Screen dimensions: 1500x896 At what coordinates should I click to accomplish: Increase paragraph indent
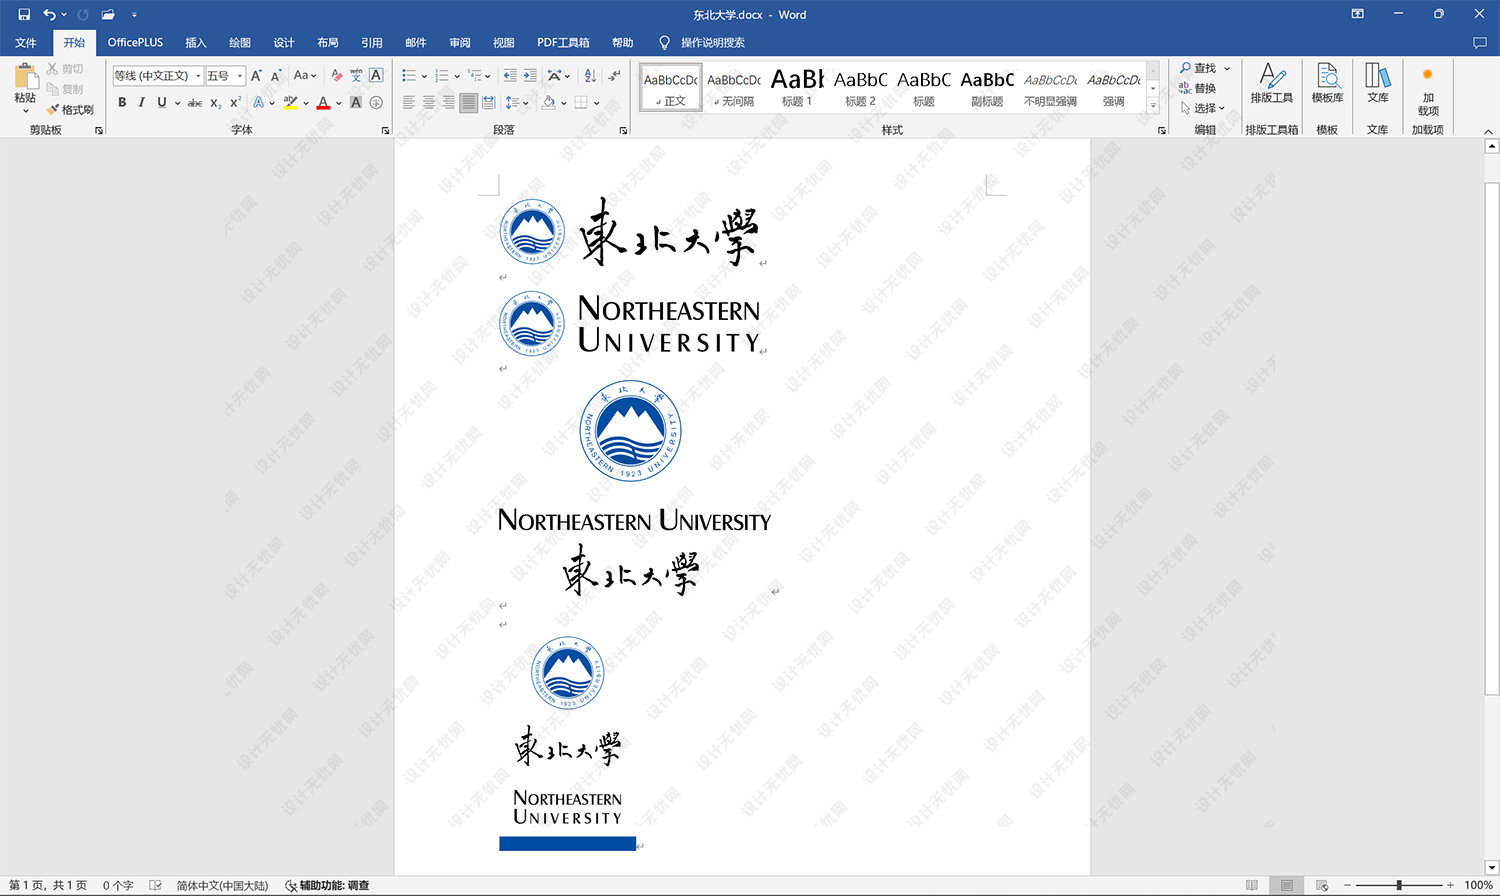(x=530, y=75)
